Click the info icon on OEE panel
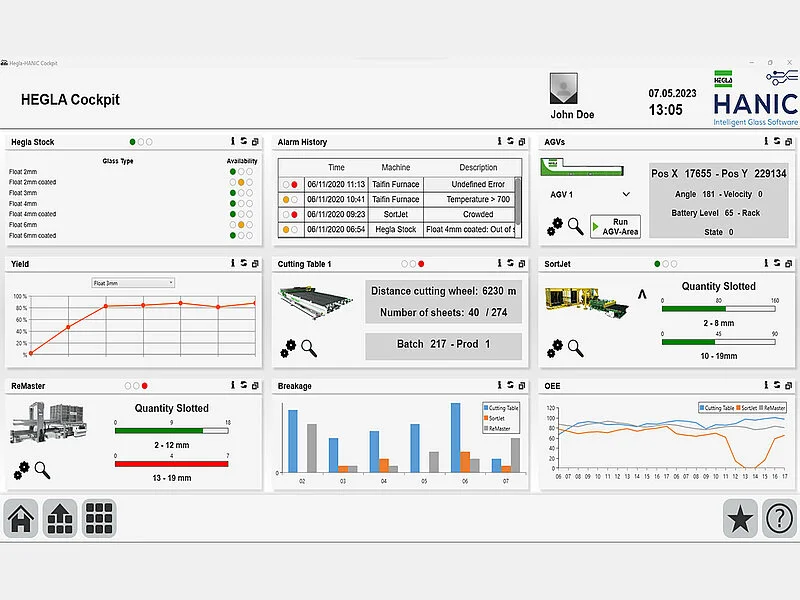The width and height of the screenshot is (800, 600). click(766, 385)
